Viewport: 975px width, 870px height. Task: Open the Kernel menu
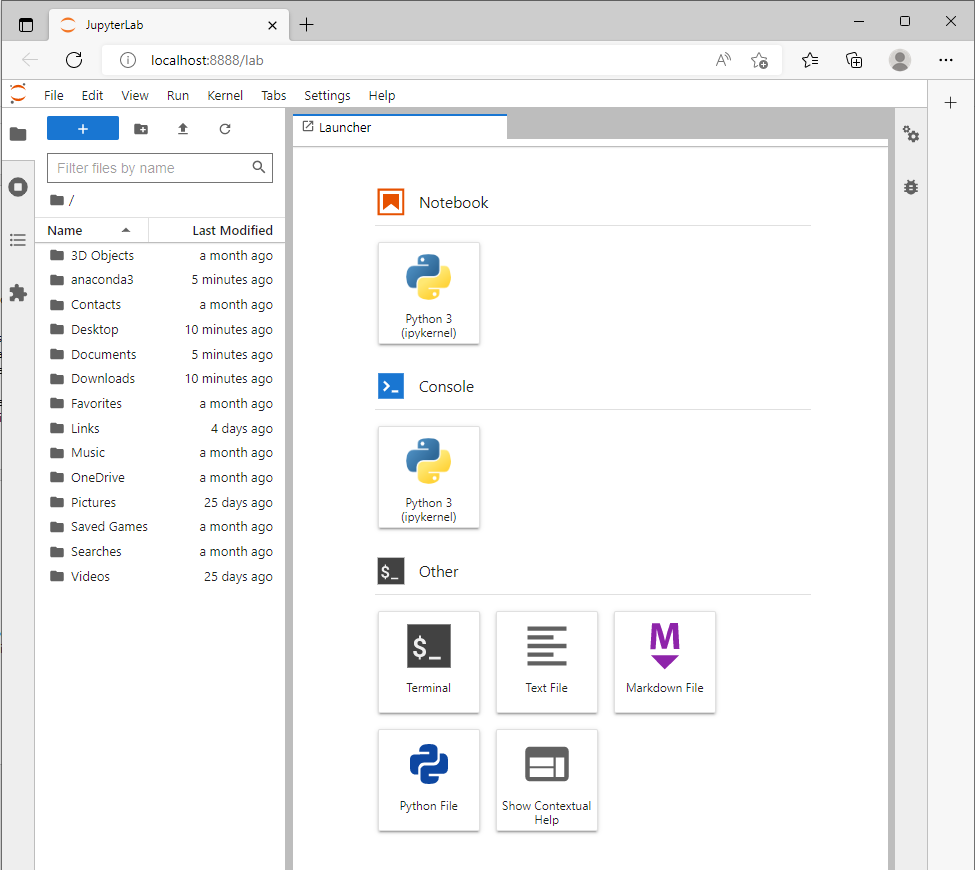pyautogui.click(x=225, y=95)
